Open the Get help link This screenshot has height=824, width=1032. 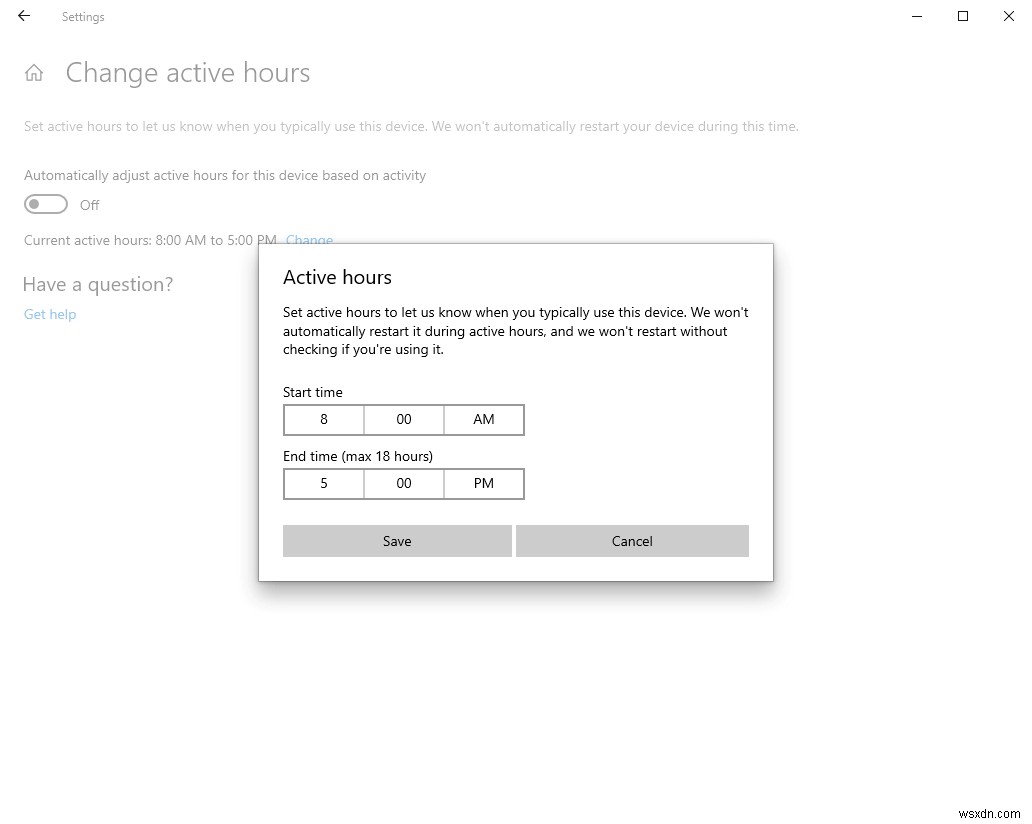point(50,315)
